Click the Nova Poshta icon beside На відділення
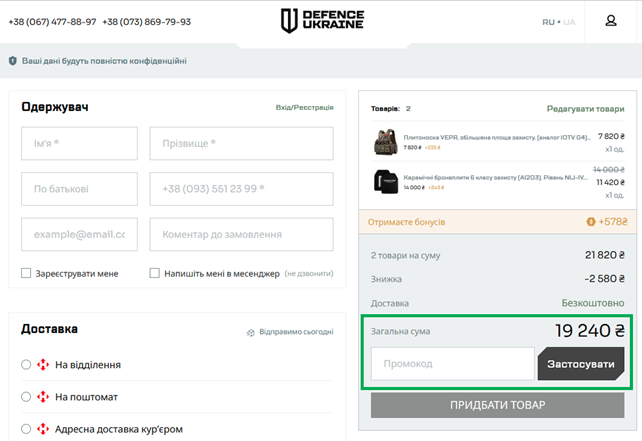 point(42,365)
